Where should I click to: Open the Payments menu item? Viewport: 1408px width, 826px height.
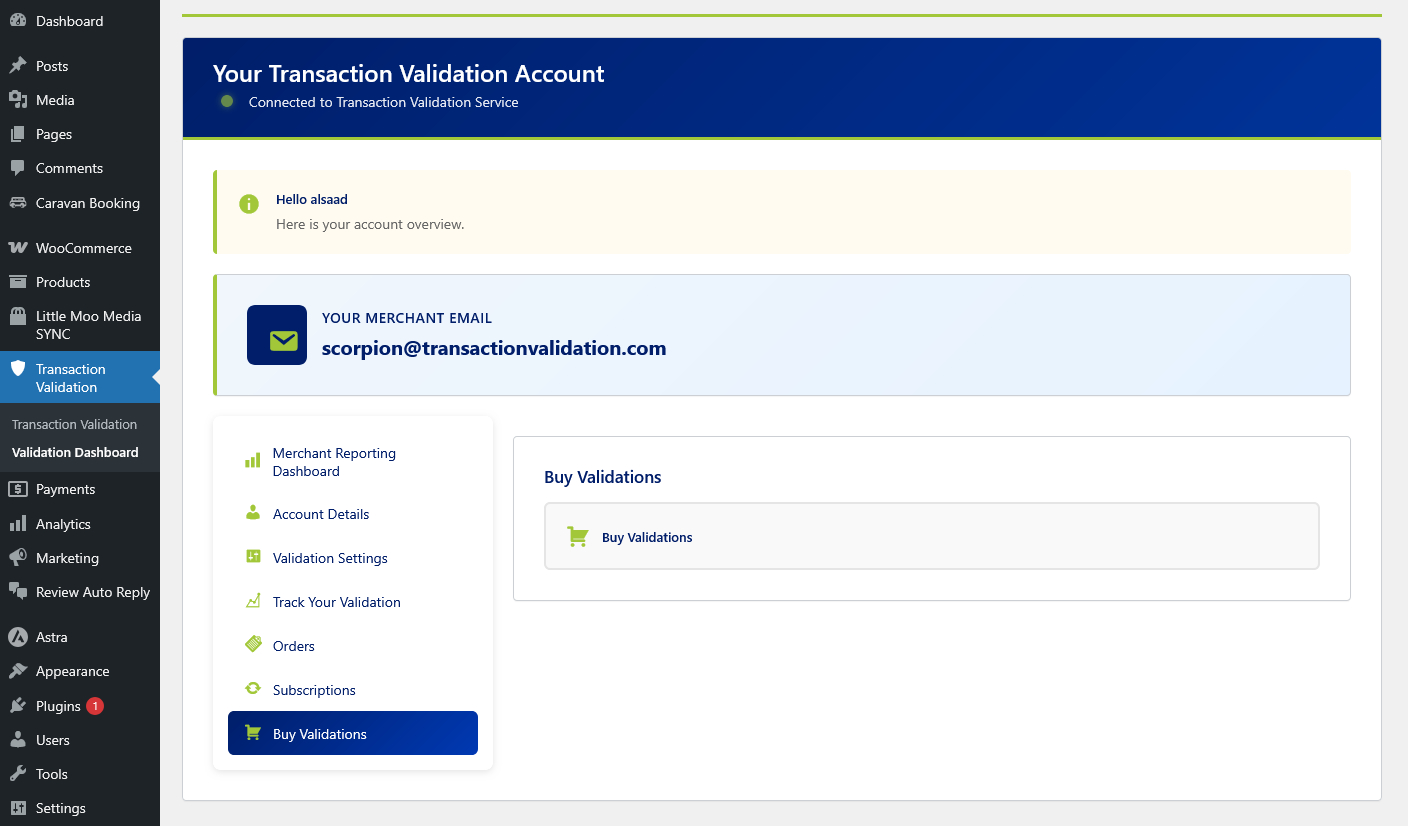pyautogui.click(x=80, y=489)
